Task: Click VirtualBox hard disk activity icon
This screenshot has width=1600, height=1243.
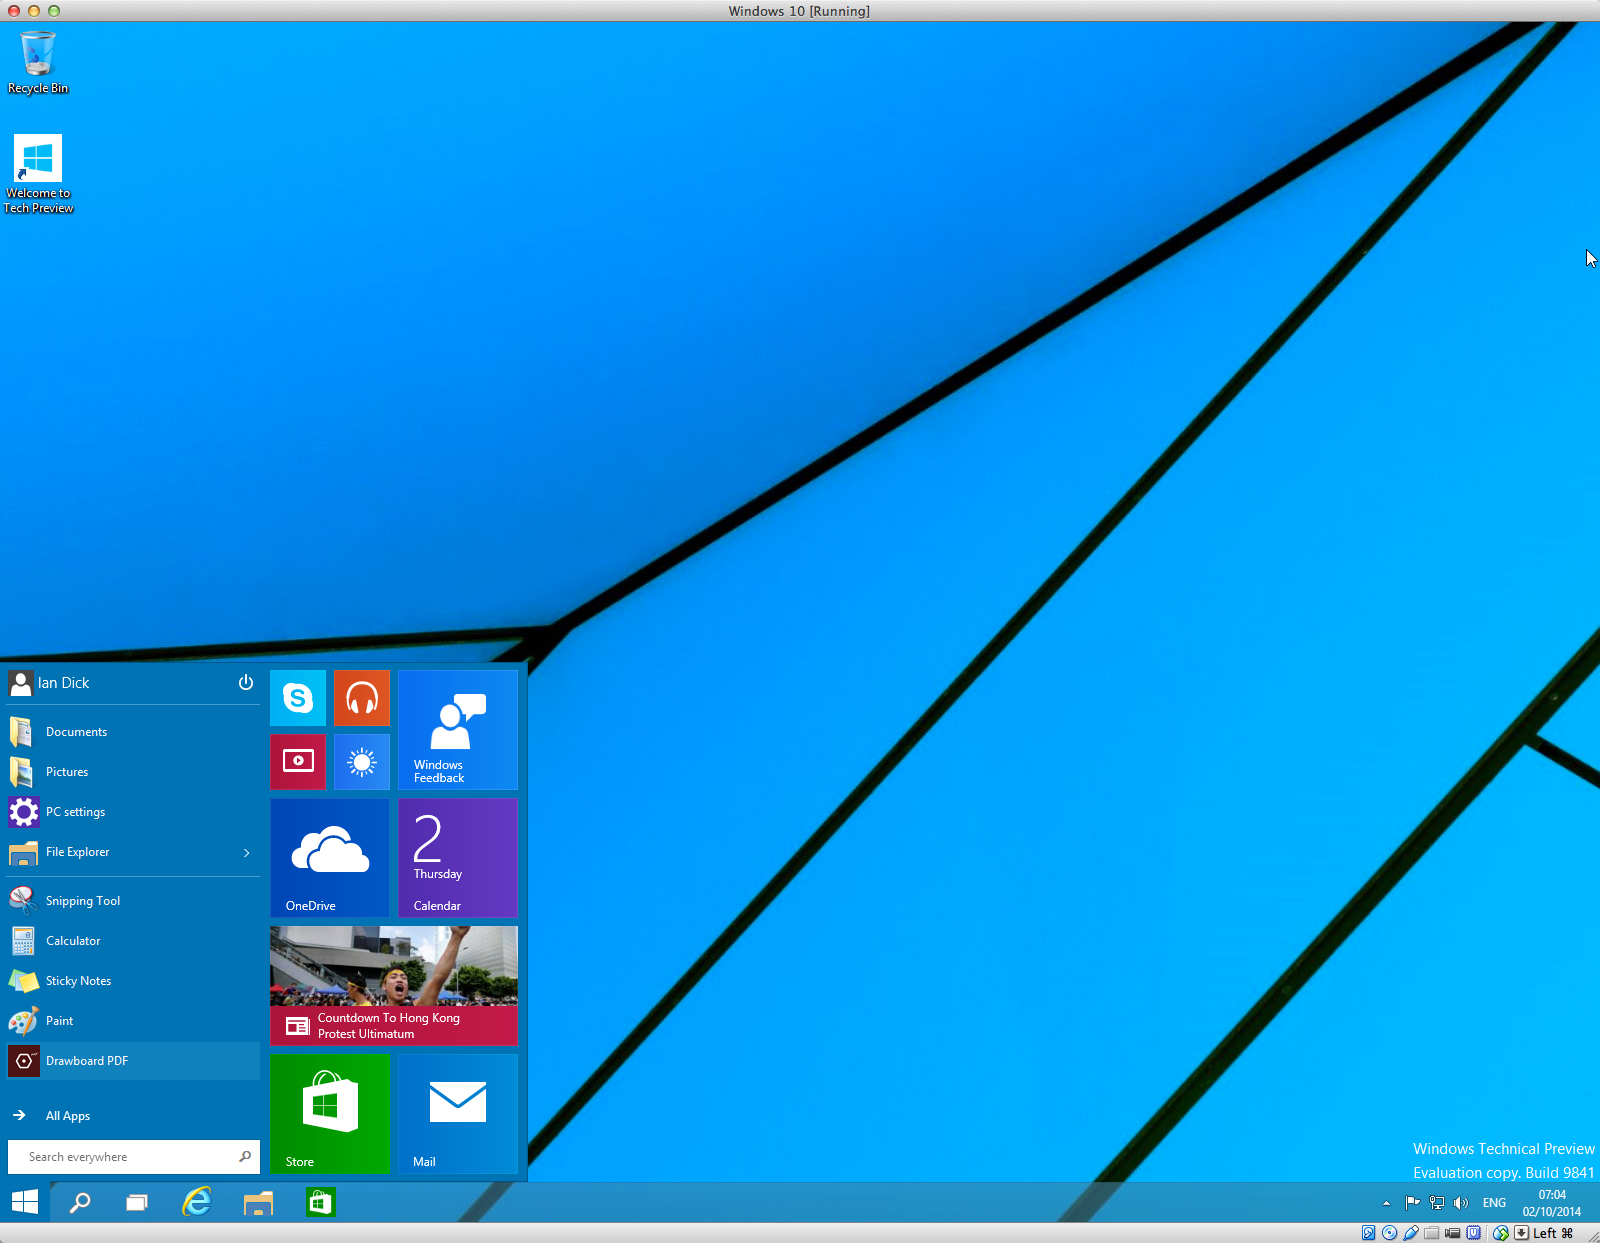Action: pyautogui.click(x=1369, y=1233)
